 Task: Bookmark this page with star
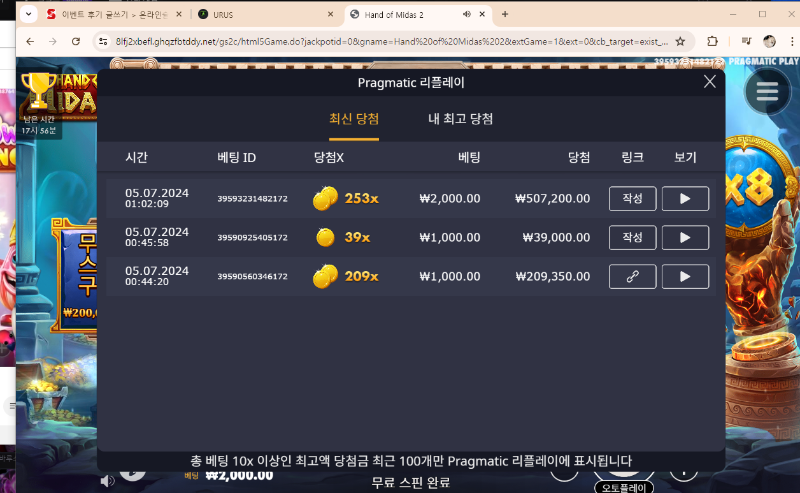click(680, 41)
